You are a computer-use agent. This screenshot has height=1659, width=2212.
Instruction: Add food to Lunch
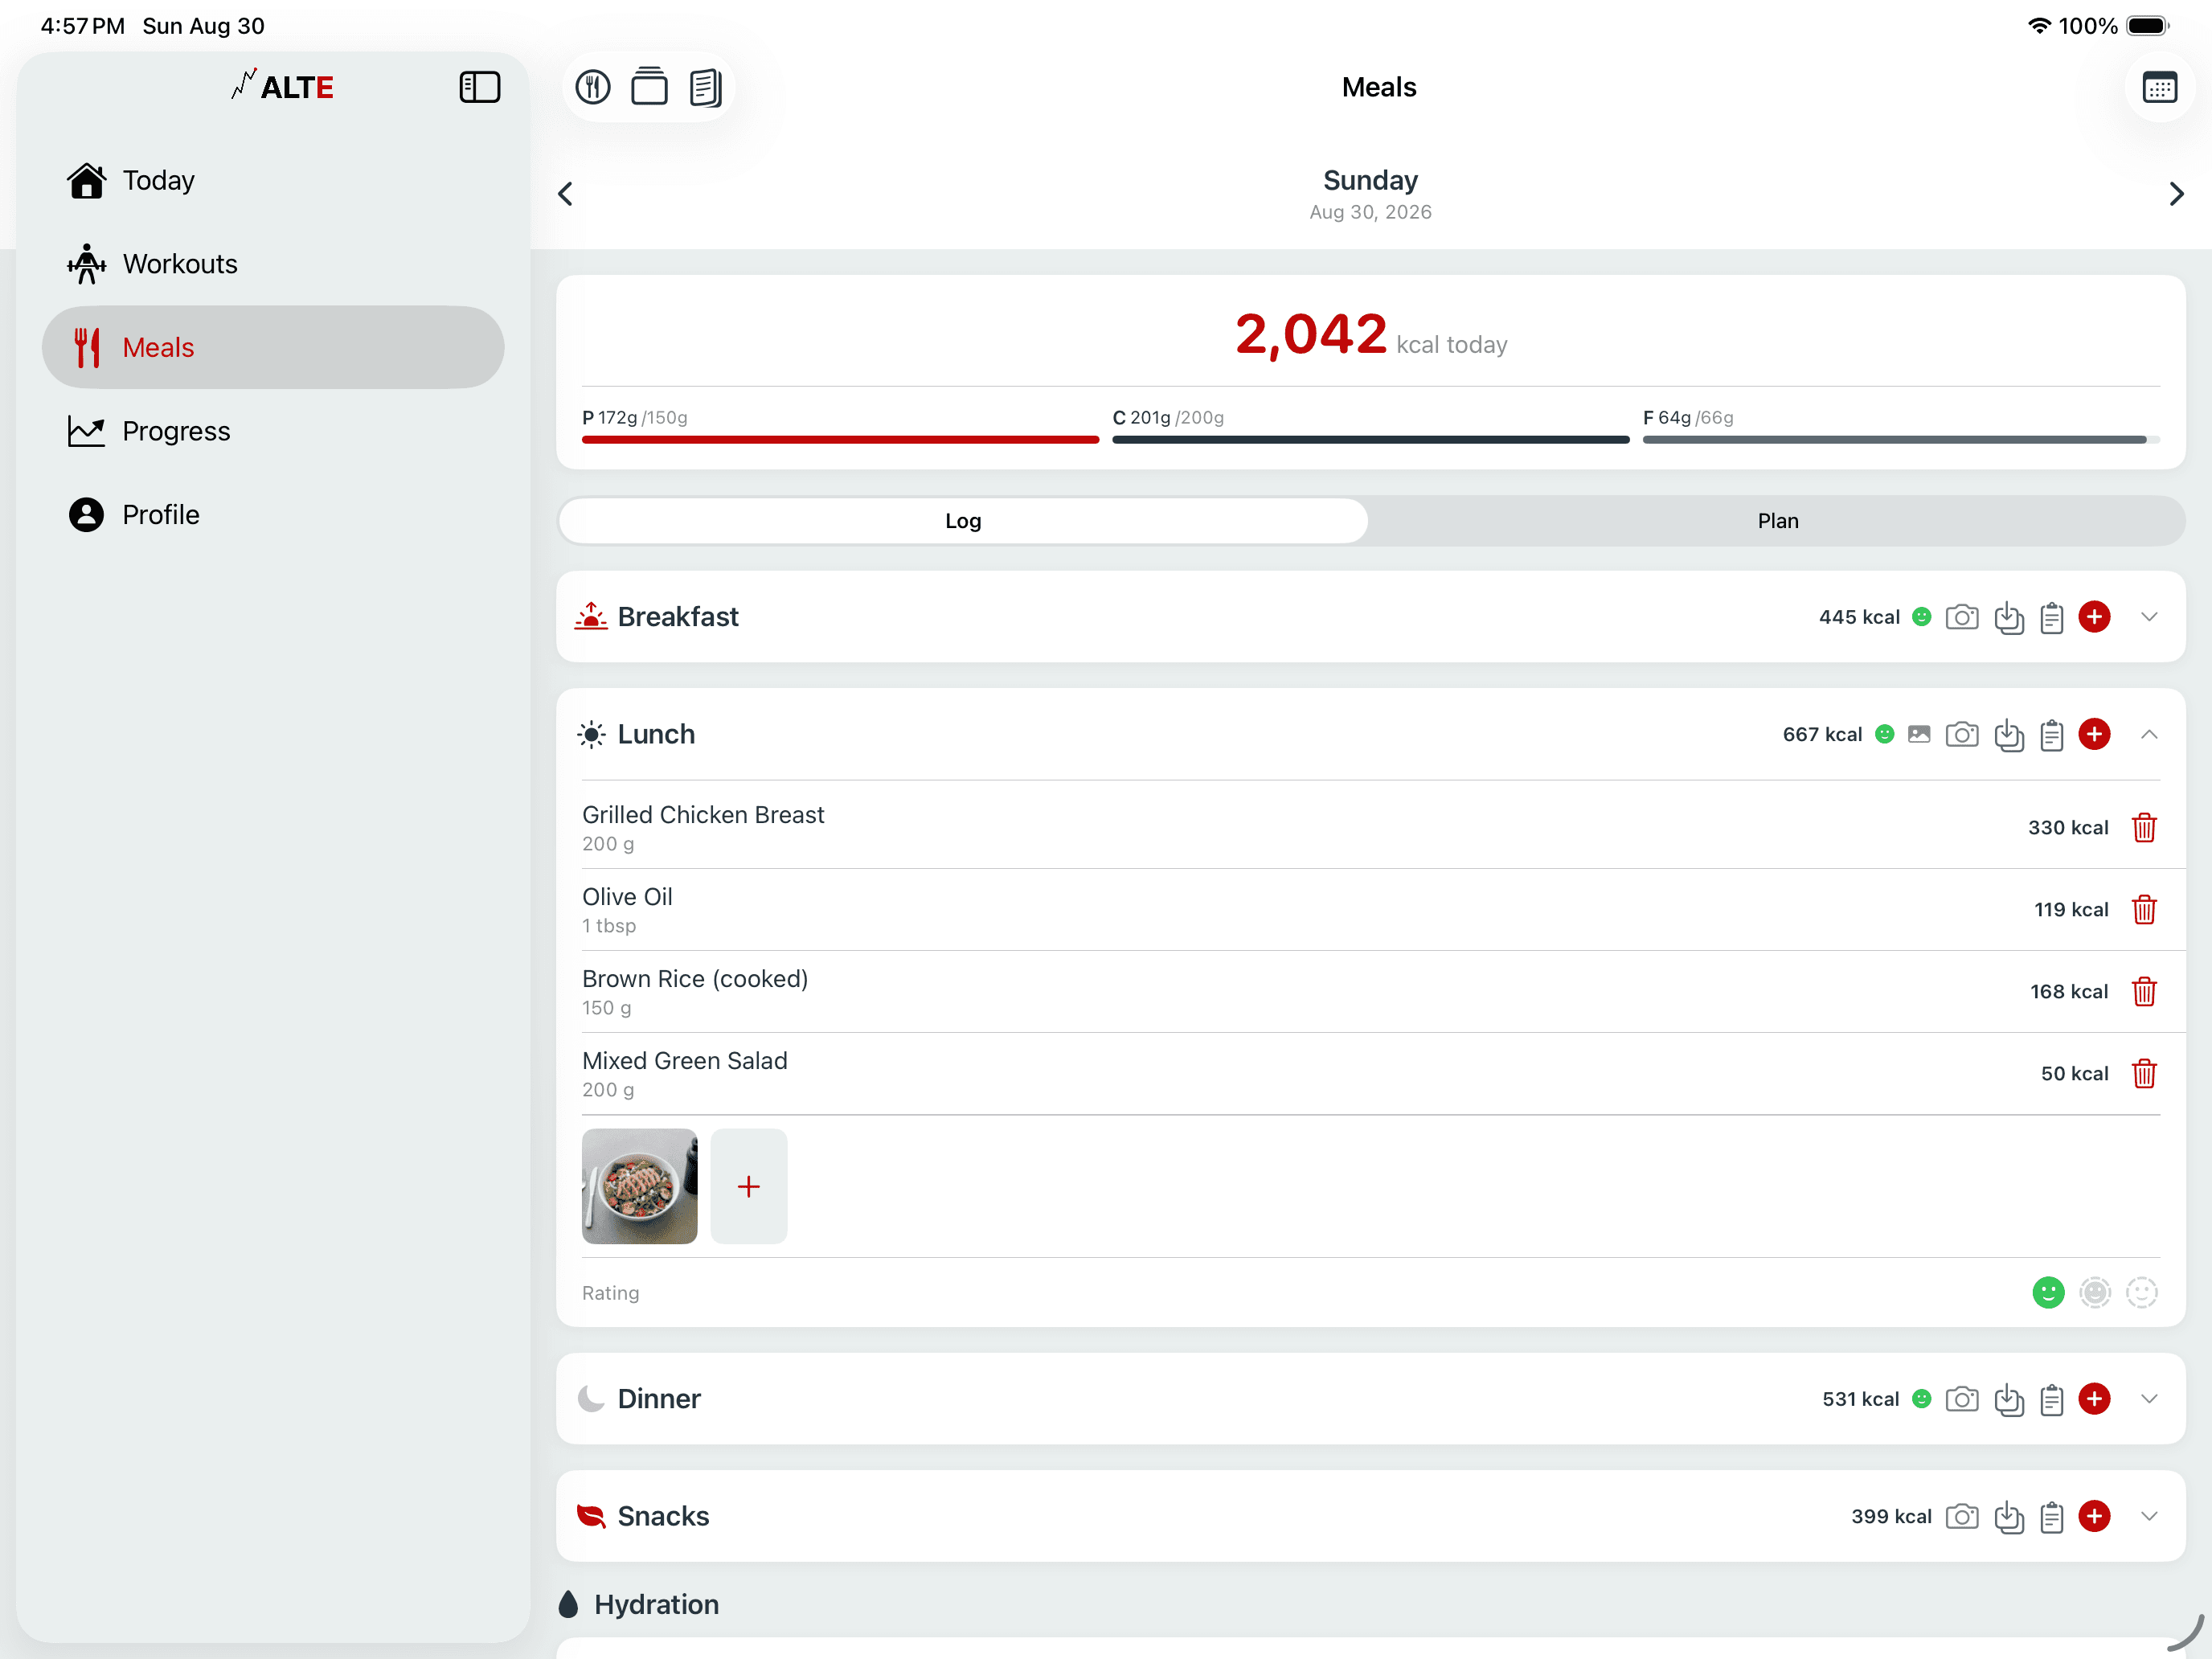2094,734
